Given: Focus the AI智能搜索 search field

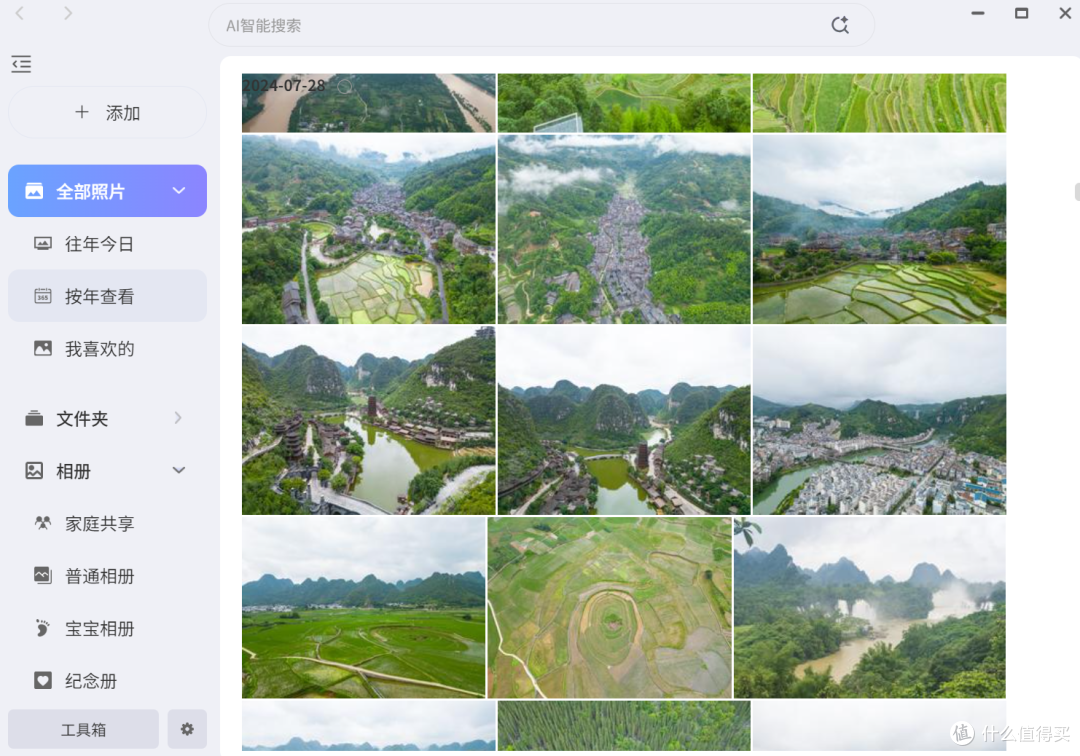Looking at the screenshot, I should point(541,25).
